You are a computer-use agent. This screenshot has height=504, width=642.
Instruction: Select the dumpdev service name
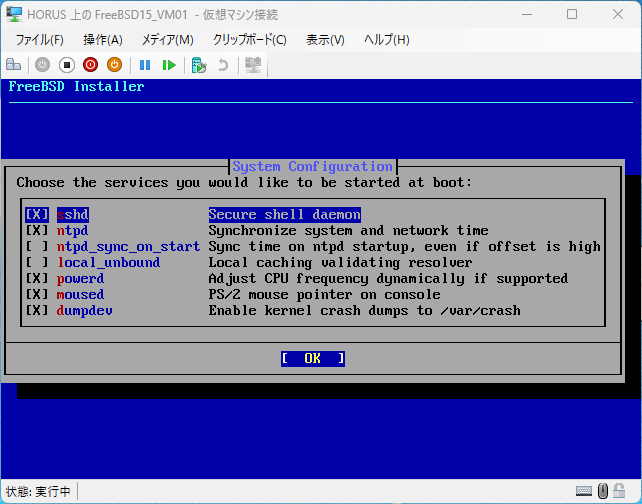click(84, 310)
